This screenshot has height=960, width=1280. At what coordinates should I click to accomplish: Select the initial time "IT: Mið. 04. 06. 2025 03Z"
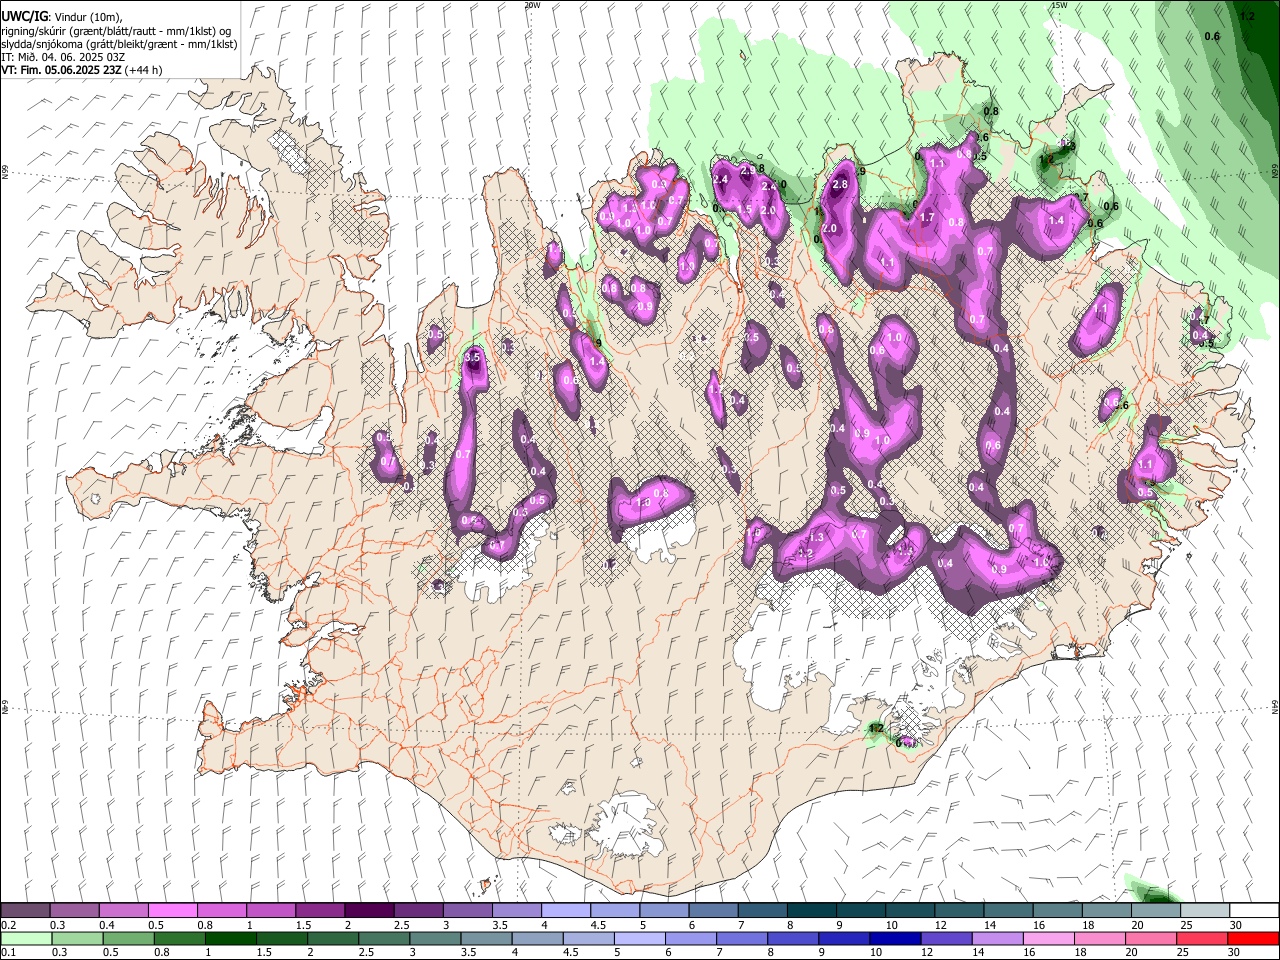(63, 57)
